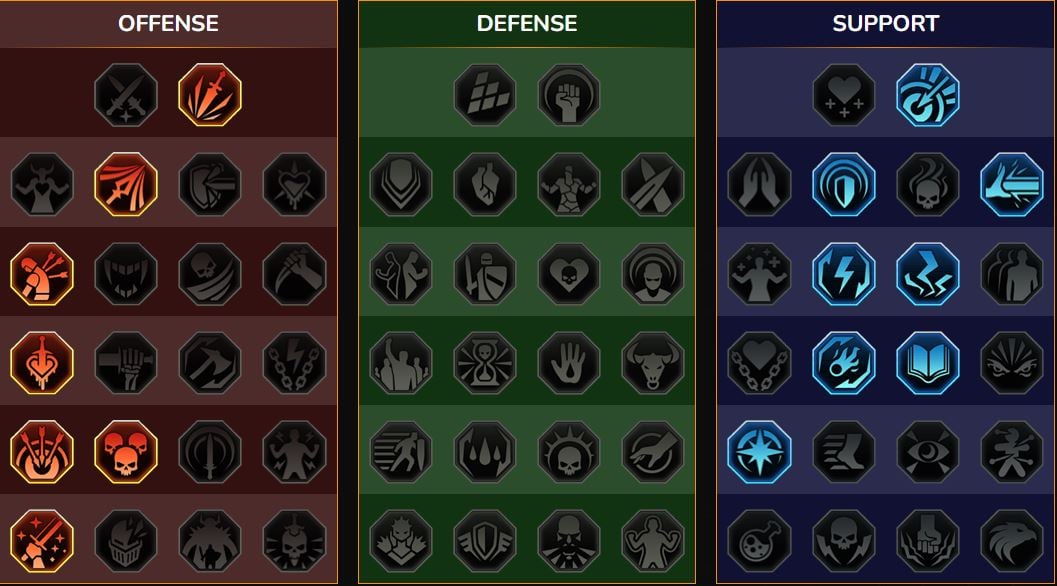Open the SUPPORT mastery tree header
The image size is (1057, 586).
coord(886,24)
